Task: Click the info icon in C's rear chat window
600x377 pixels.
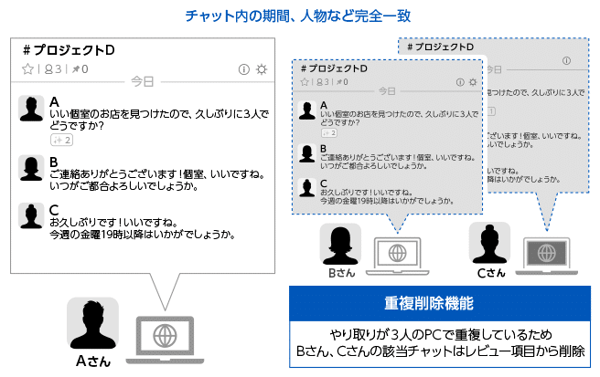Action: [x=567, y=60]
